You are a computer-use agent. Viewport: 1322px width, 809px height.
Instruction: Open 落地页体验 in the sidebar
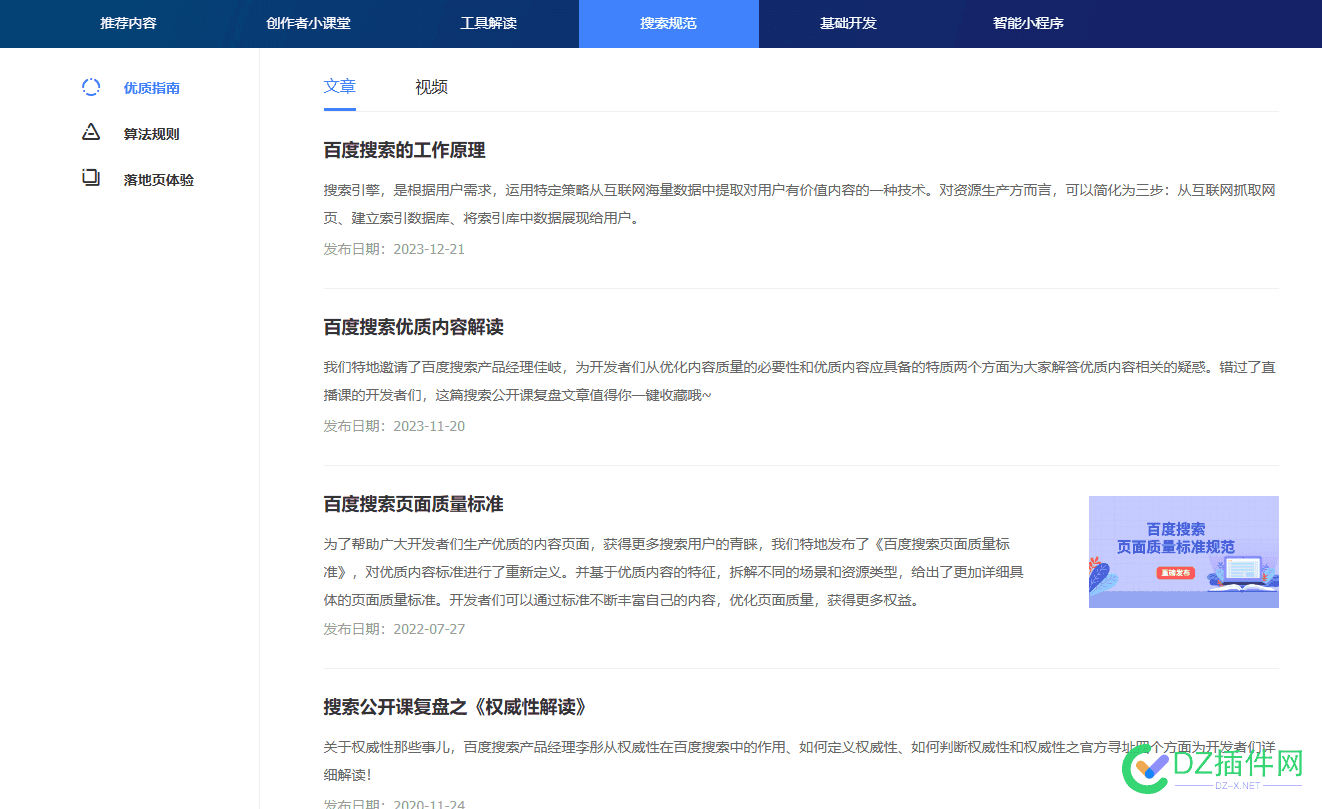(159, 180)
